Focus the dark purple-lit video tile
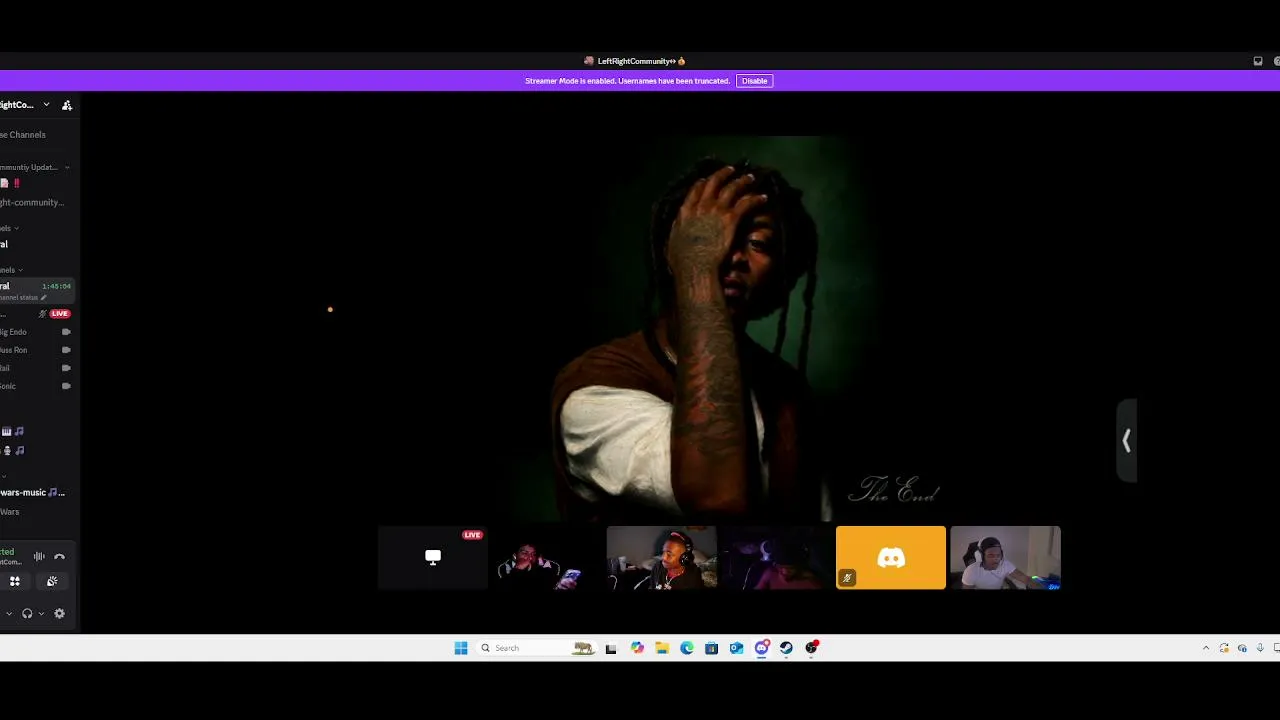This screenshot has height=720, width=1280. click(x=776, y=557)
